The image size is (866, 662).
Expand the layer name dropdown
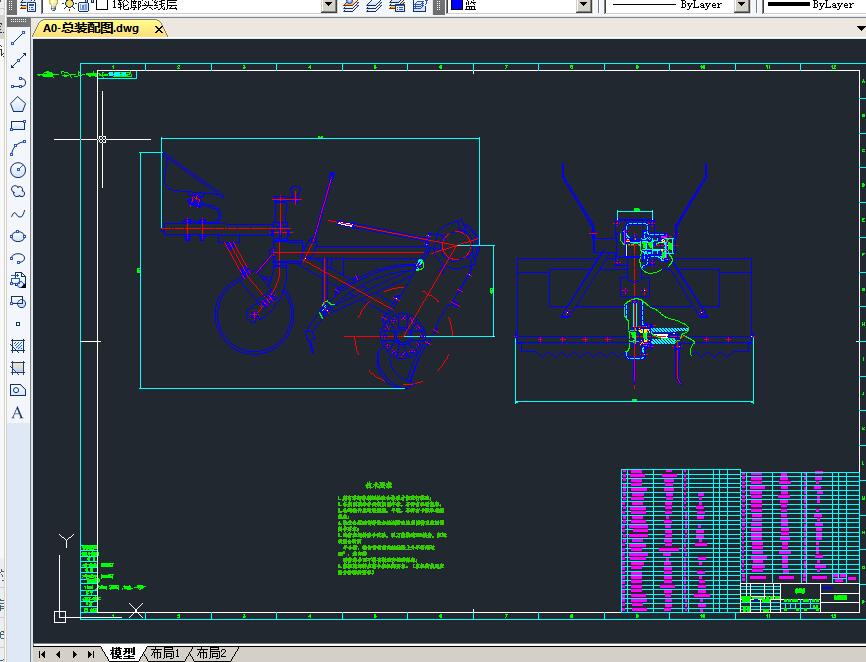tap(329, 5)
